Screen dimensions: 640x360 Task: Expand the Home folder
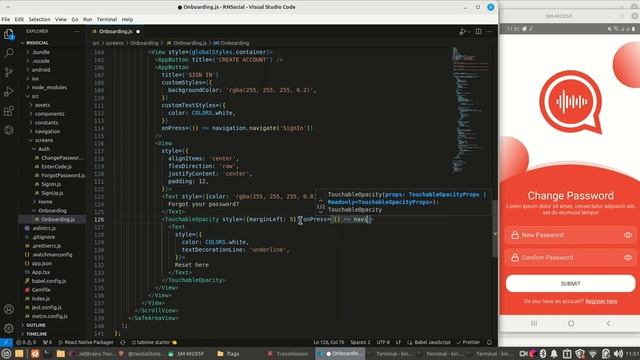[44, 202]
